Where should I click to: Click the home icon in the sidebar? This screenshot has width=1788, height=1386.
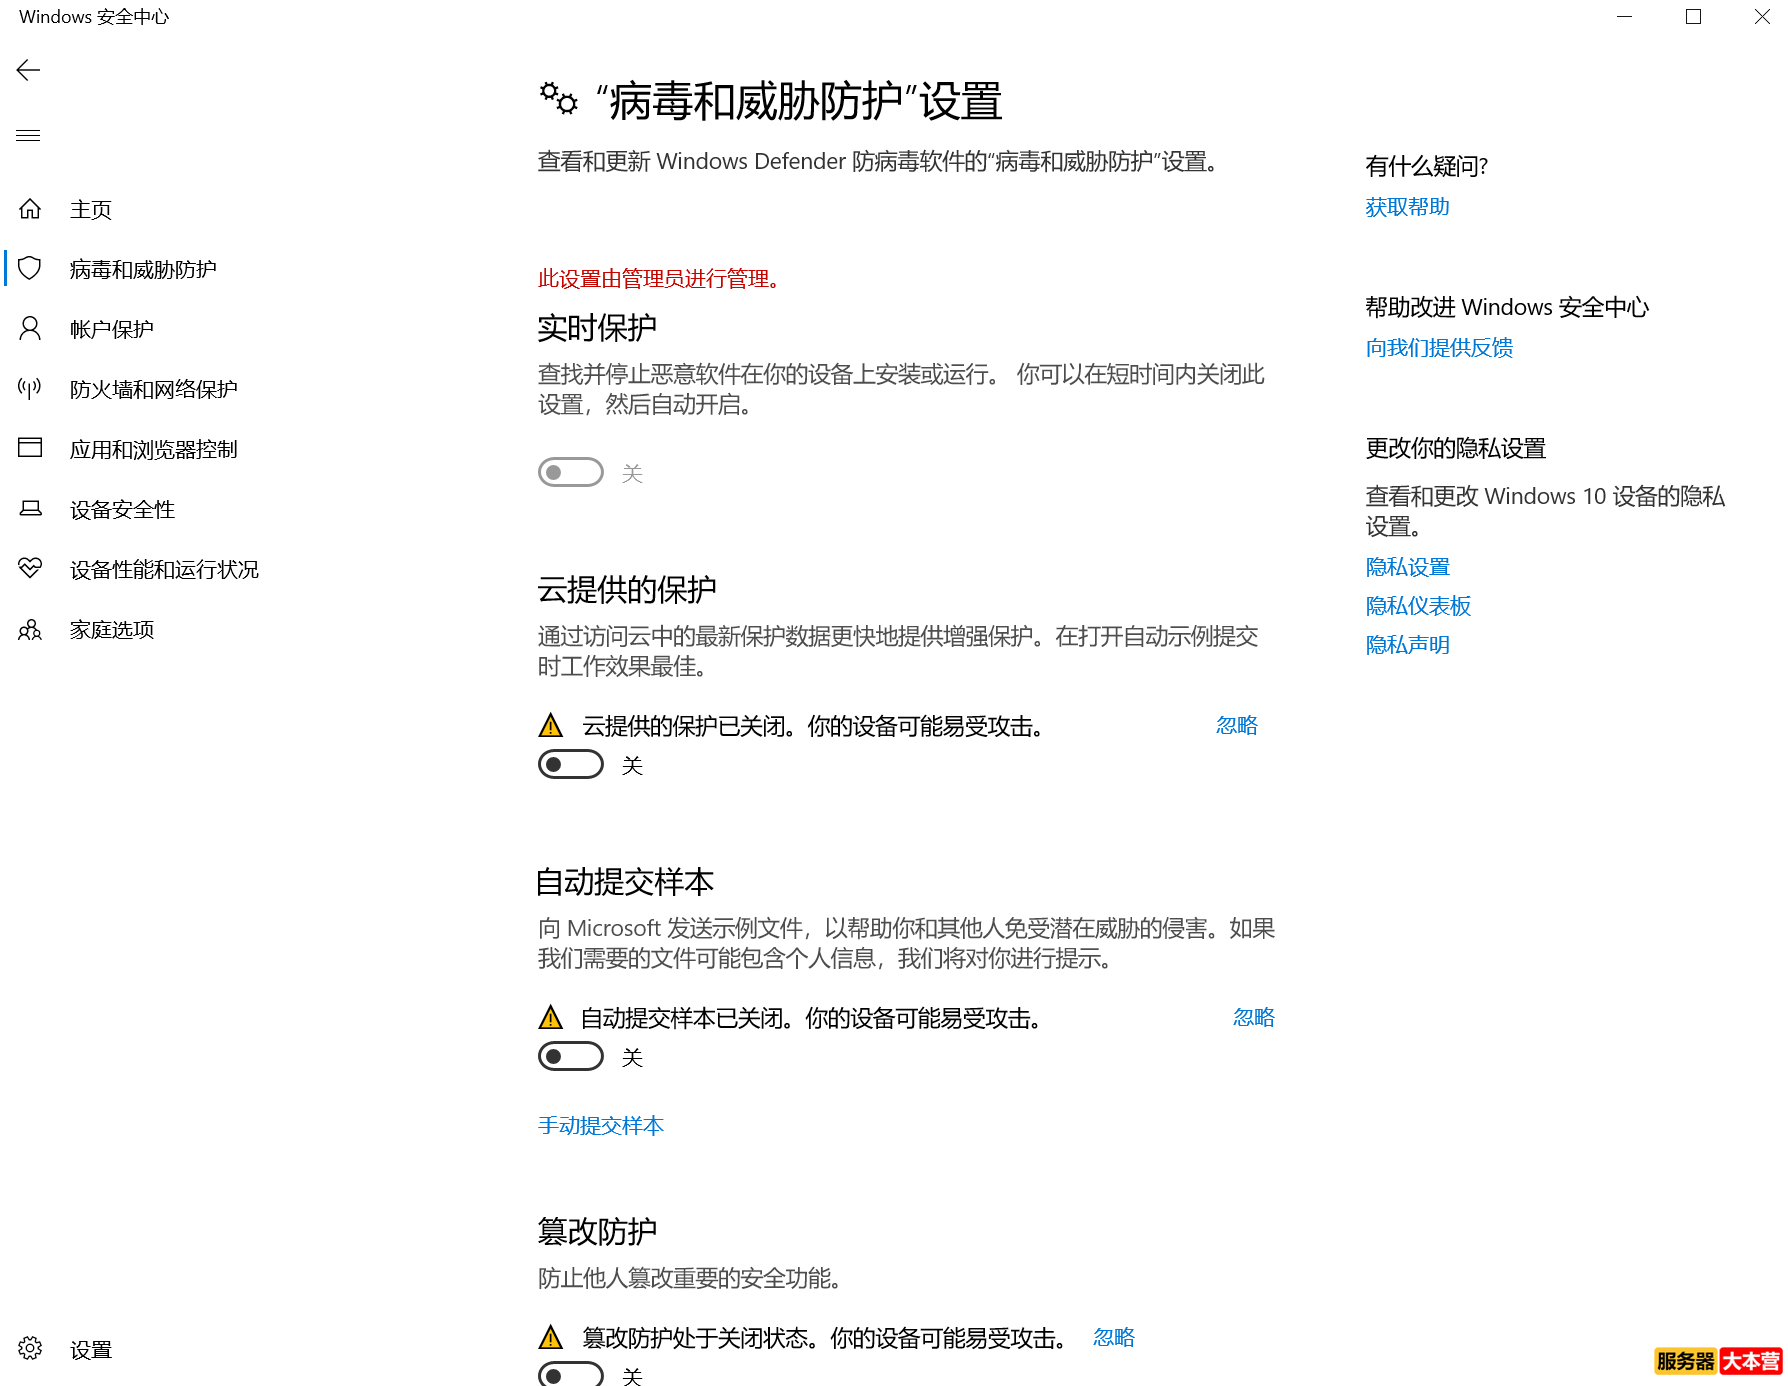coord(30,209)
